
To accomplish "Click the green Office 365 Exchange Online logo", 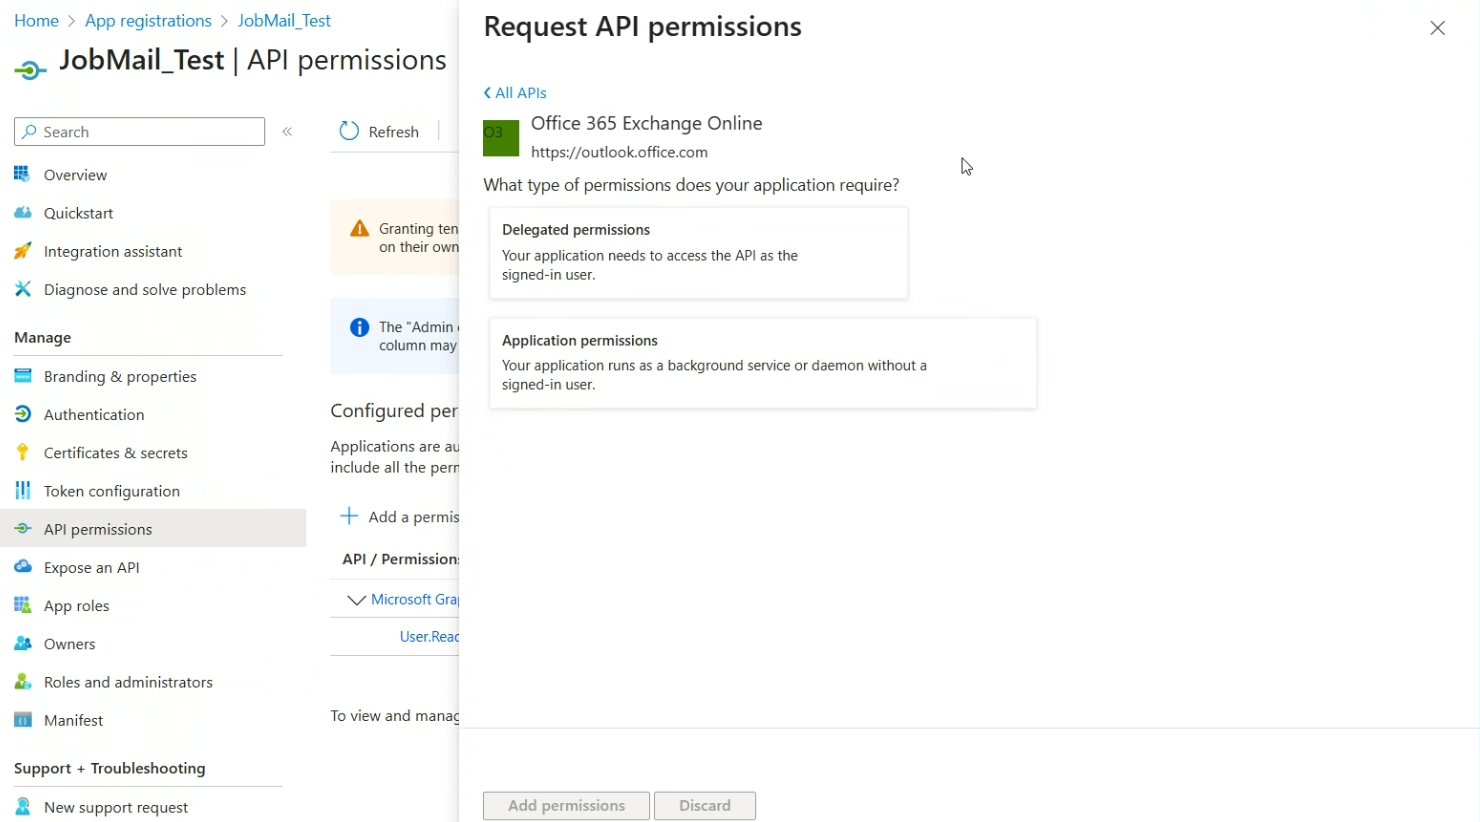I will pyautogui.click(x=501, y=138).
